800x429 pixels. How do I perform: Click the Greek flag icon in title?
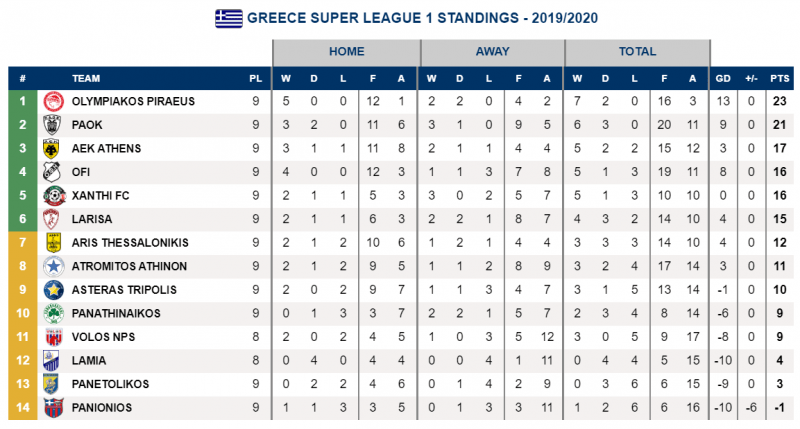click(229, 18)
